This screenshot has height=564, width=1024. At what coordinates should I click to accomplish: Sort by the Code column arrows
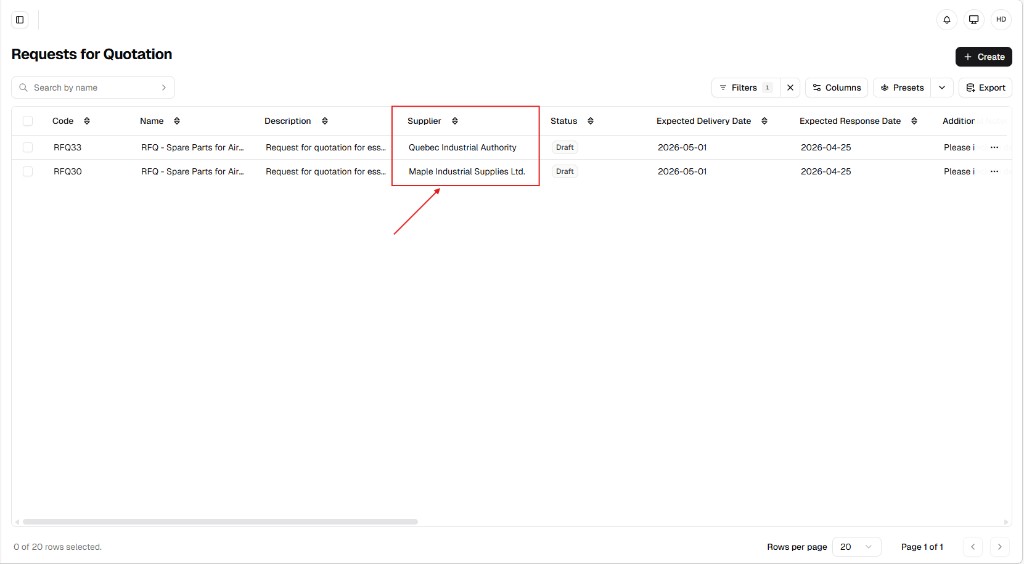(x=87, y=121)
